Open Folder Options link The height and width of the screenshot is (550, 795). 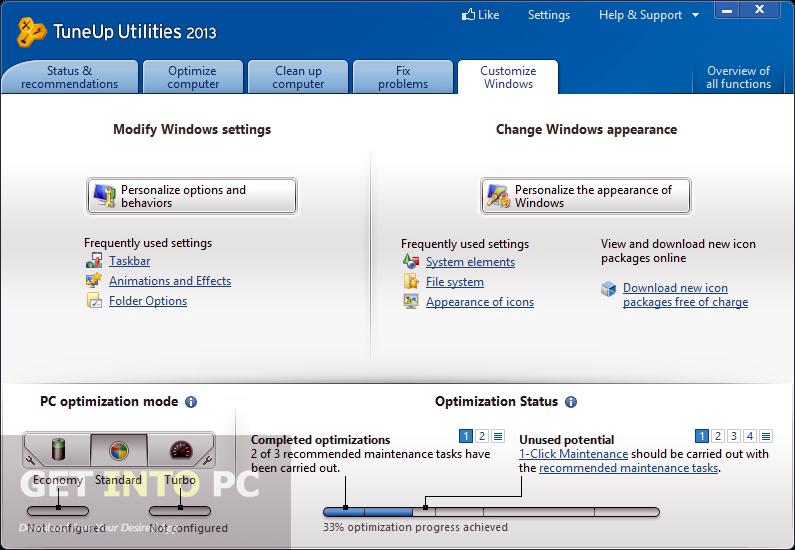(x=148, y=301)
